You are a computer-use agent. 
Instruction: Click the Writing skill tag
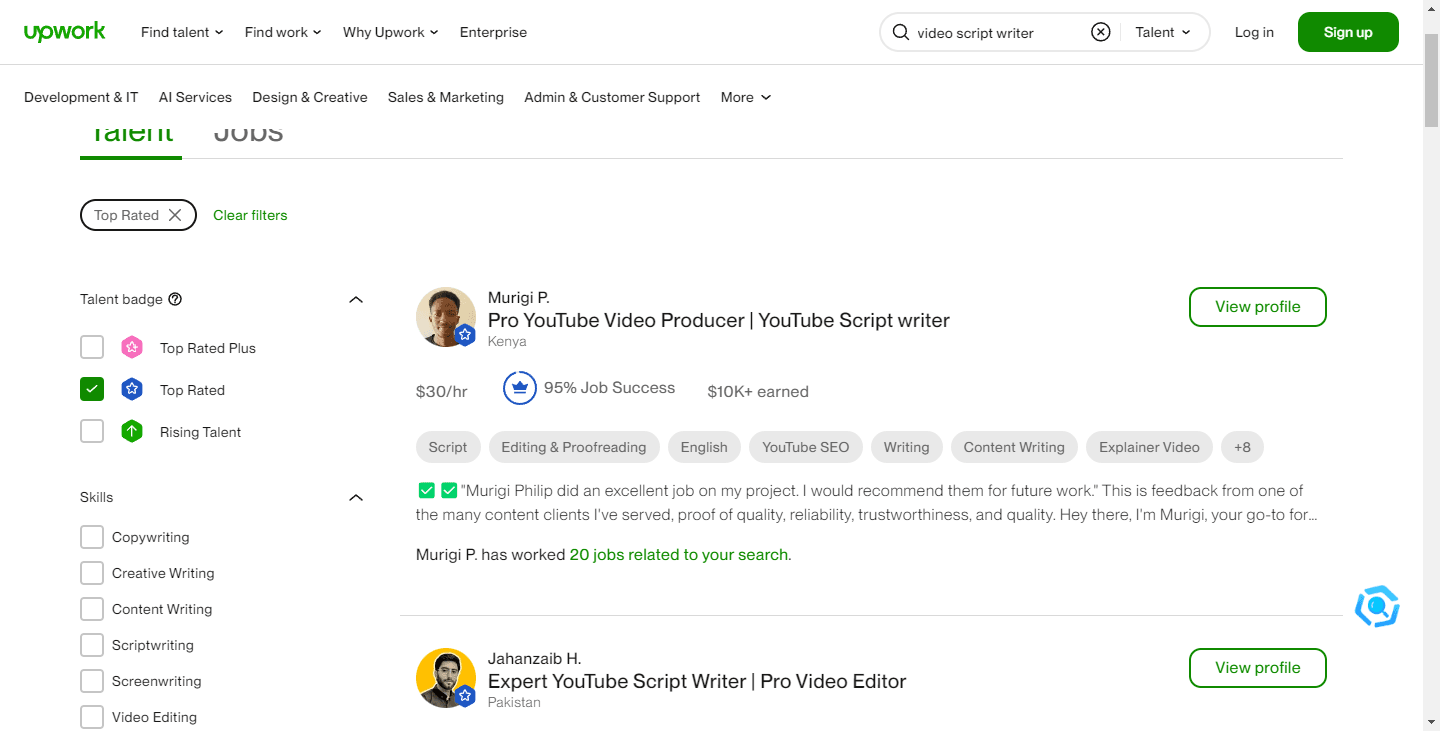pos(907,447)
